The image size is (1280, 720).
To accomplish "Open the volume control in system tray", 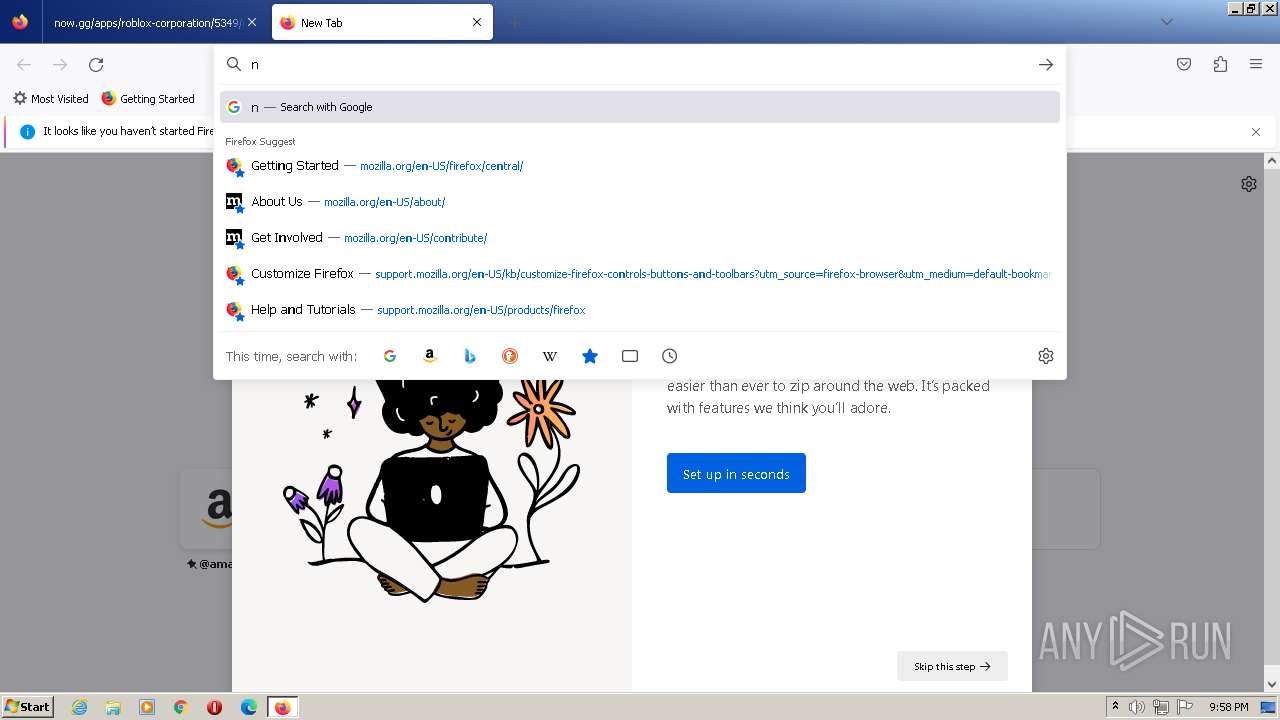I will (1137, 707).
